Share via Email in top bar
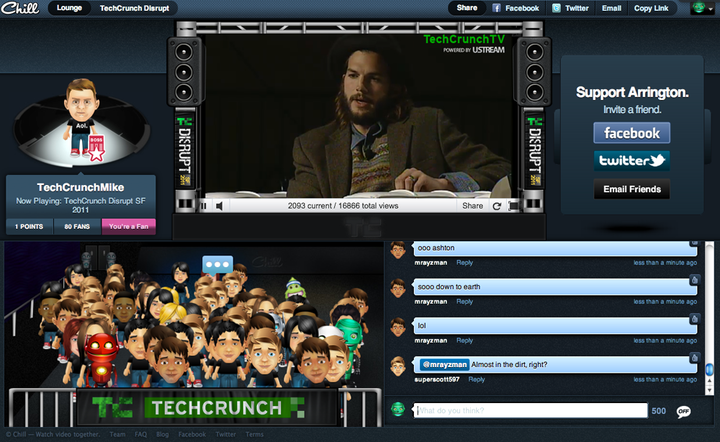720x442 pixels. click(612, 8)
